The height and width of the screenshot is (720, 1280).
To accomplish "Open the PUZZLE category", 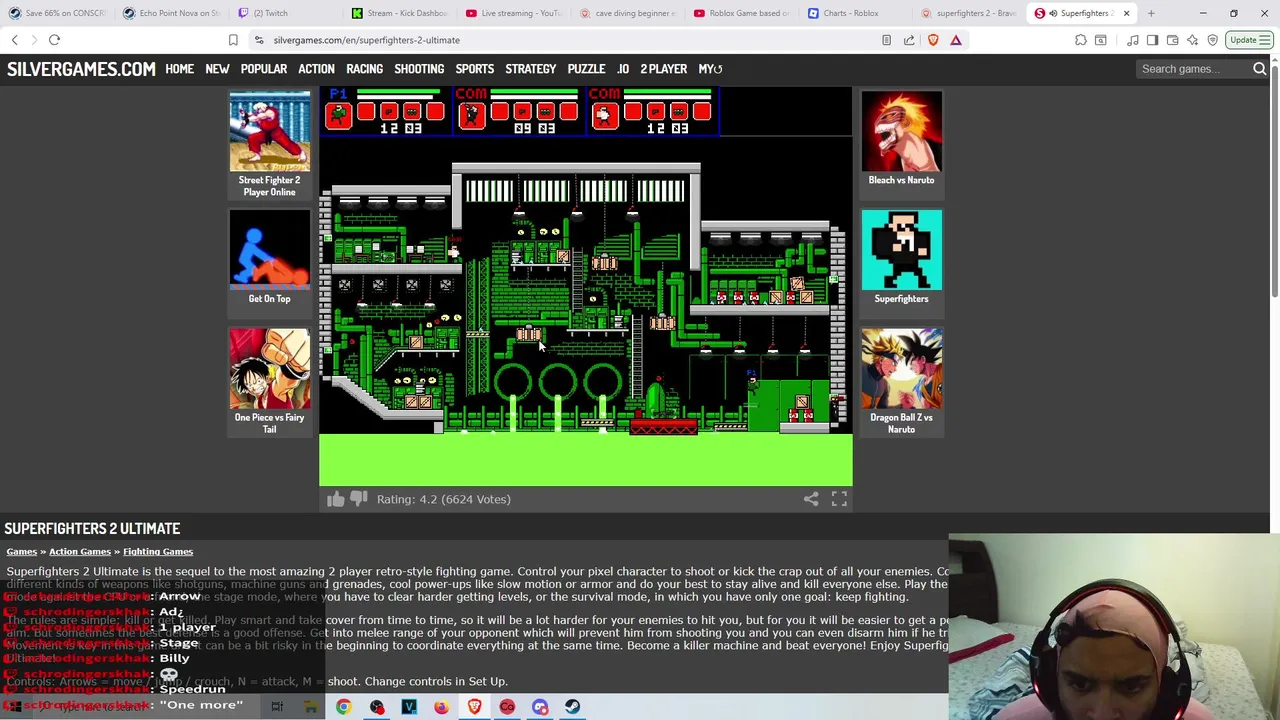I will click(586, 69).
